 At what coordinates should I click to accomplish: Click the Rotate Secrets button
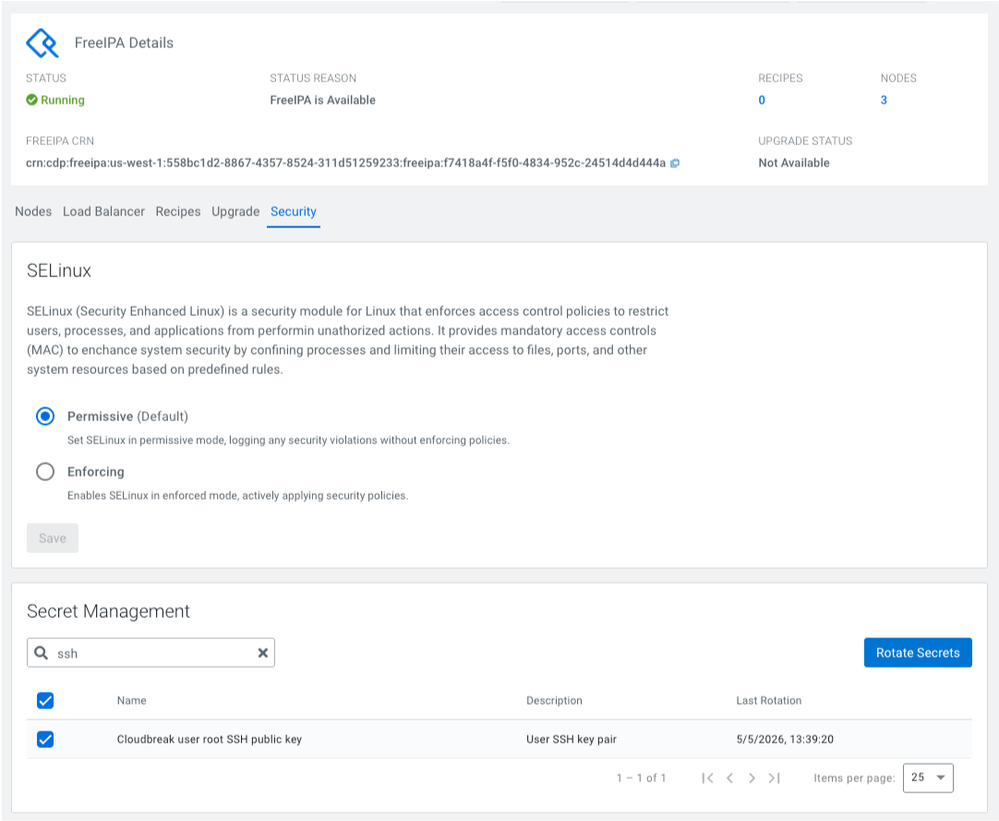tap(917, 653)
